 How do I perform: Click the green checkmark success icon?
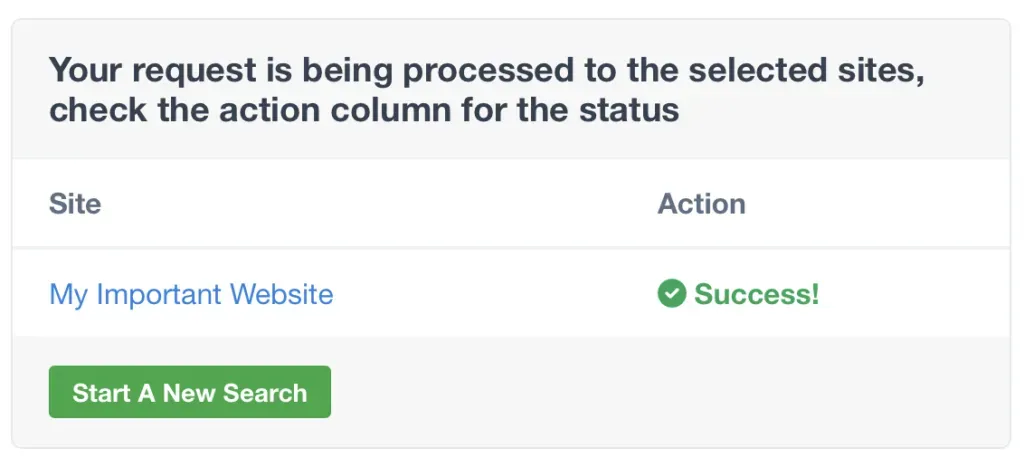point(671,294)
